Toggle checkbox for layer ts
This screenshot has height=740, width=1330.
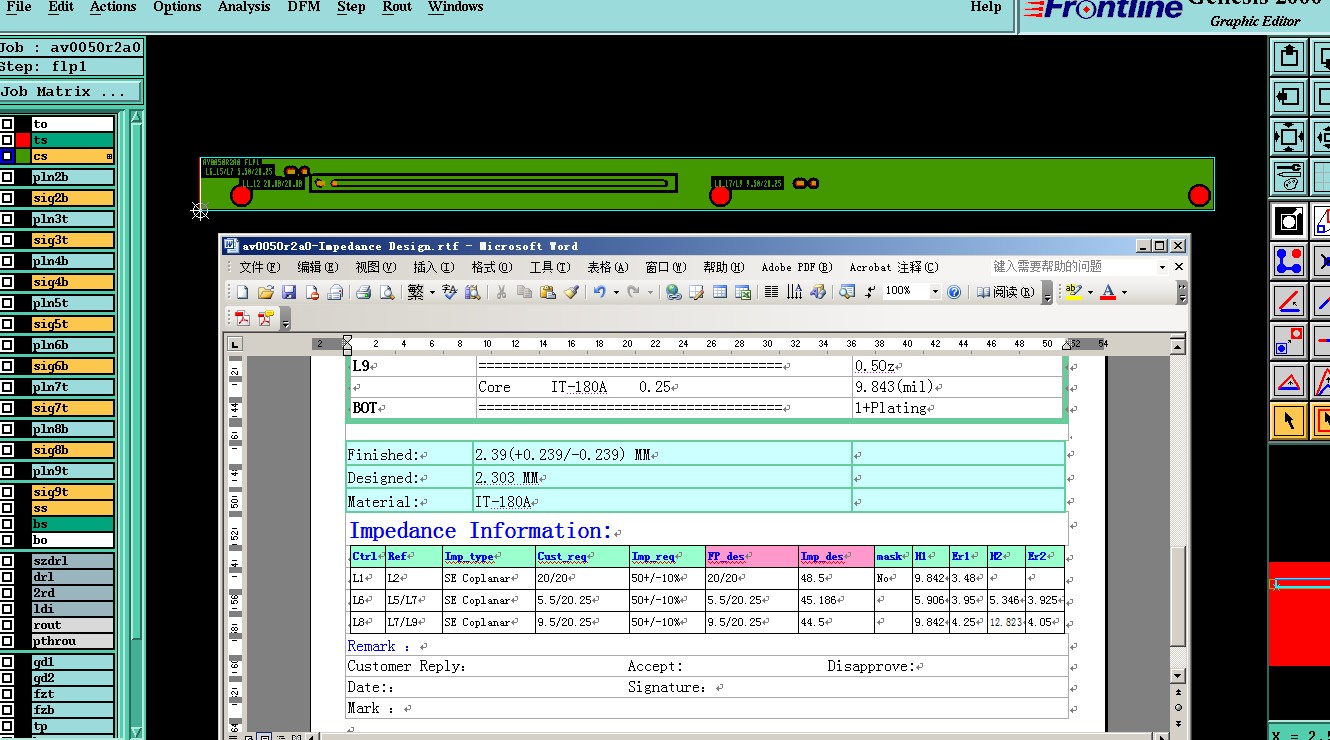click(7, 140)
